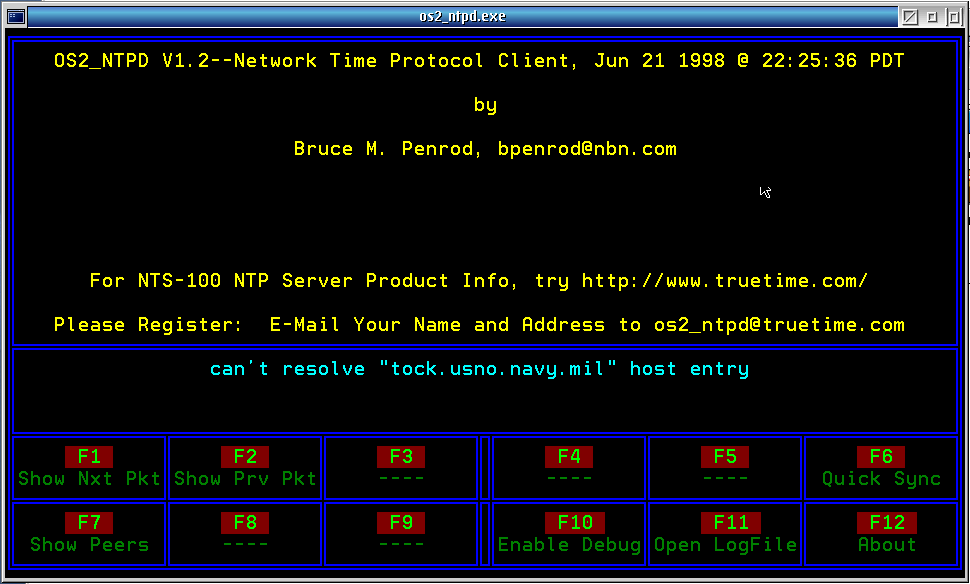Click the bpenrod@nbn.com email address

click(x=587, y=149)
